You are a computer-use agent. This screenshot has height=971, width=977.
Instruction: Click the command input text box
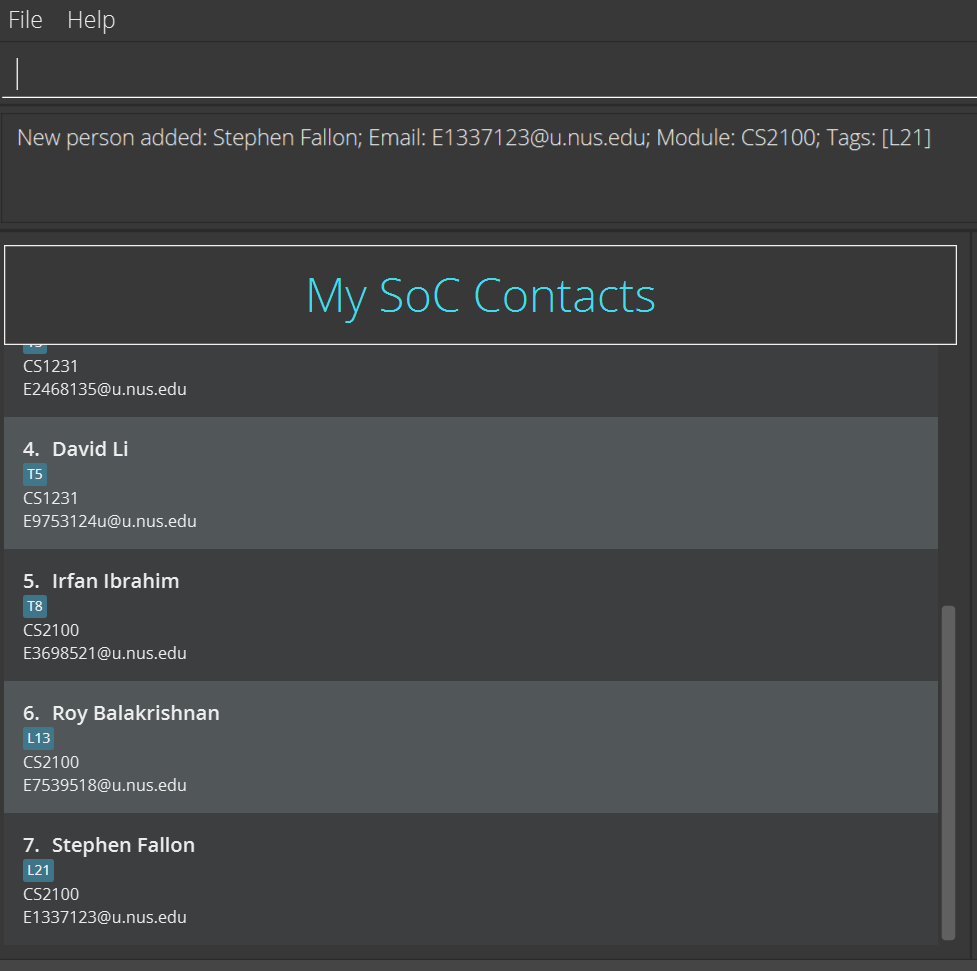point(488,74)
